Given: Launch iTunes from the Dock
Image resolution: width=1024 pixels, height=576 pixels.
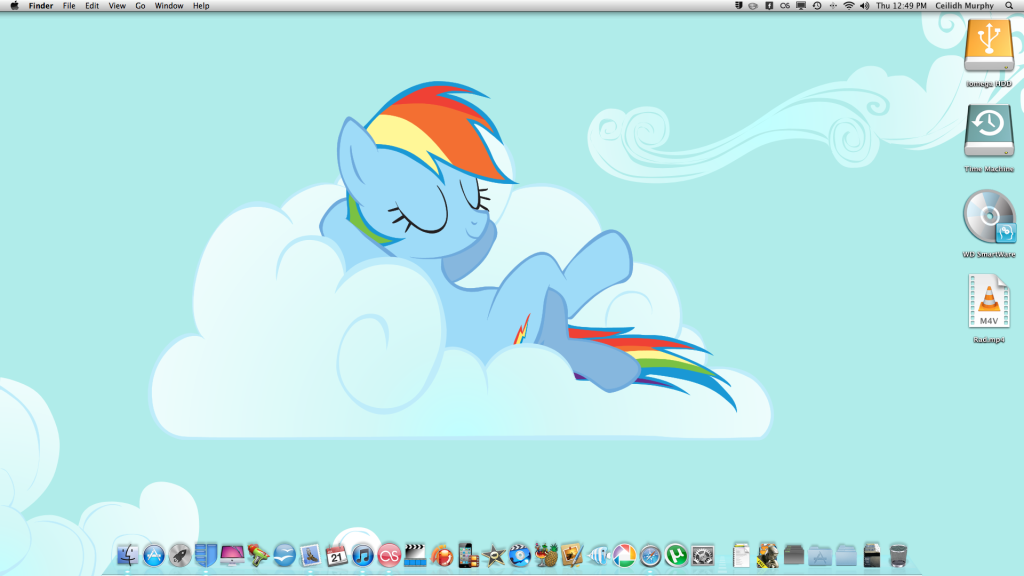Looking at the screenshot, I should (x=362, y=556).
